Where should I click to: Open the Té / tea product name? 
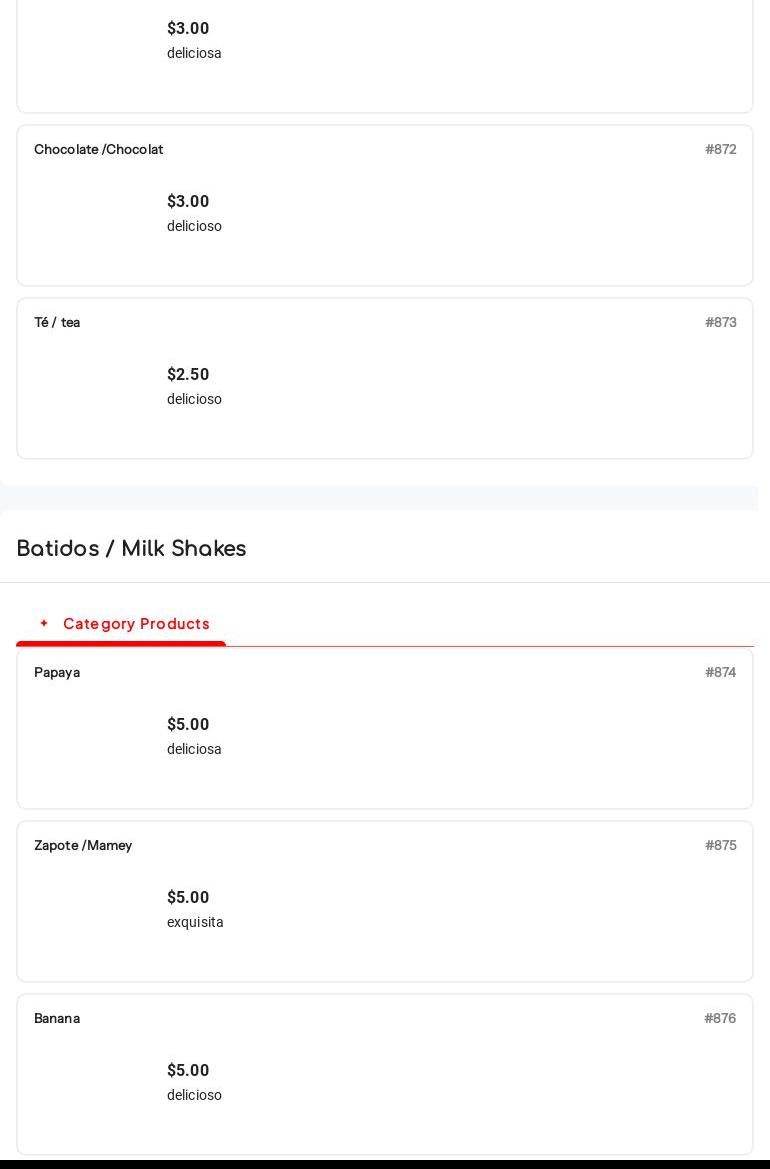pyautogui.click(x=57, y=322)
